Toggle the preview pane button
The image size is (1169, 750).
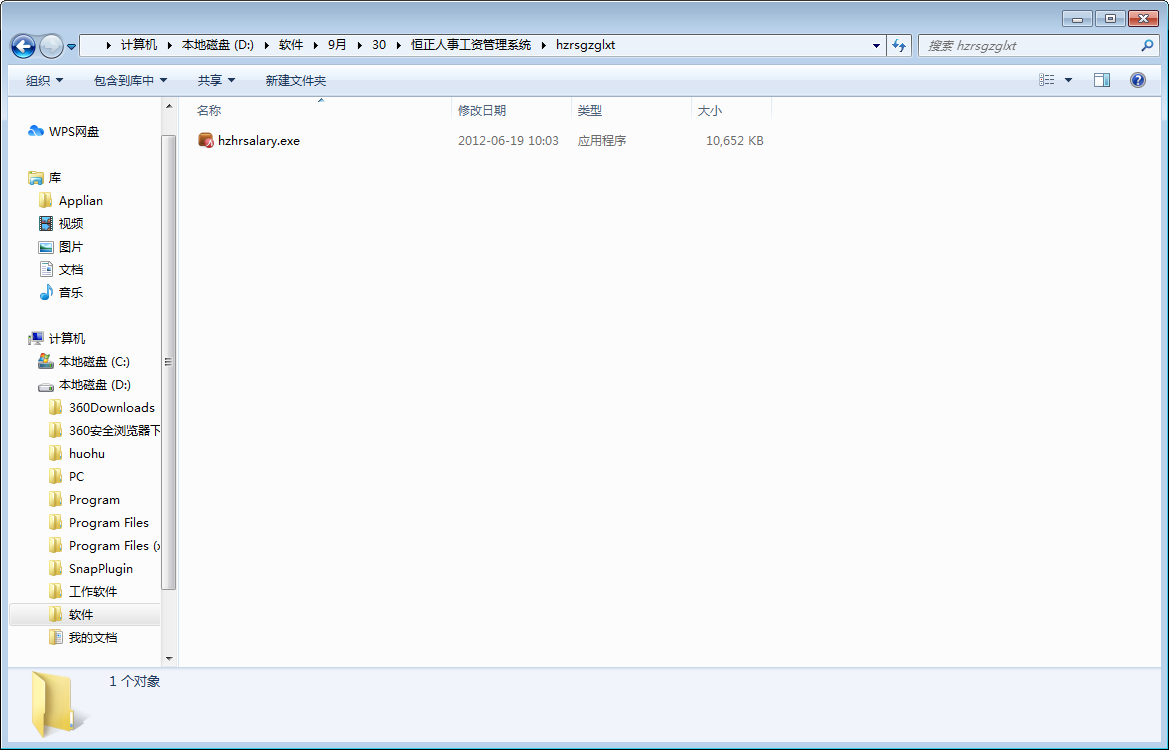(x=1102, y=80)
